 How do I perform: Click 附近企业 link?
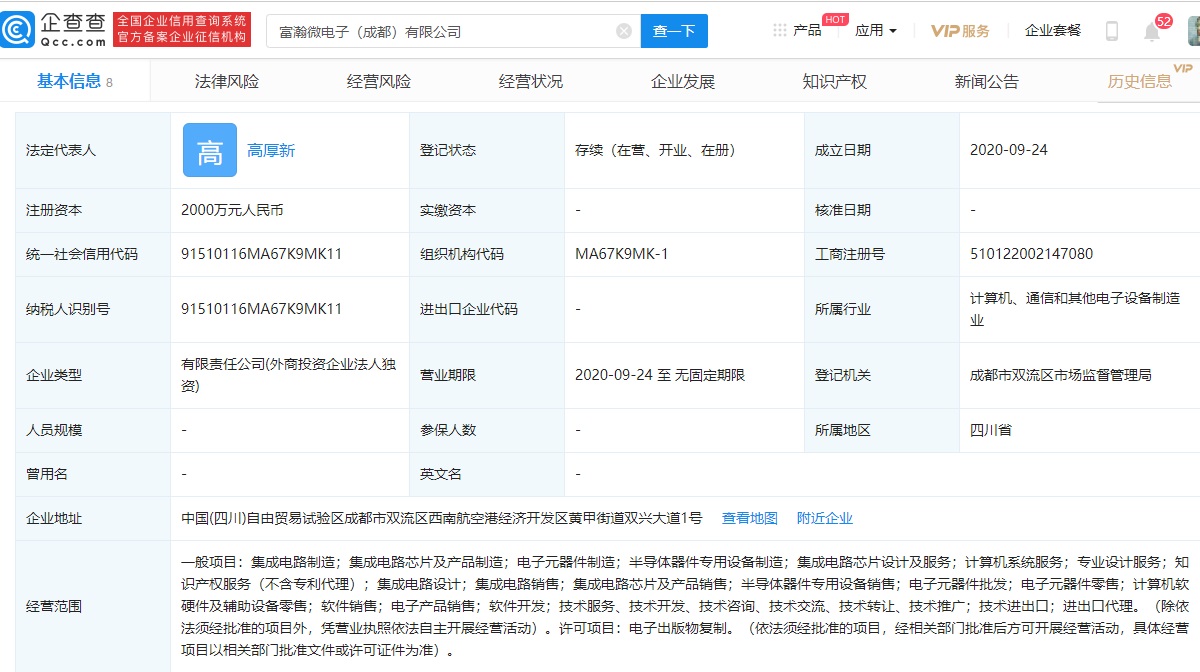click(825, 518)
